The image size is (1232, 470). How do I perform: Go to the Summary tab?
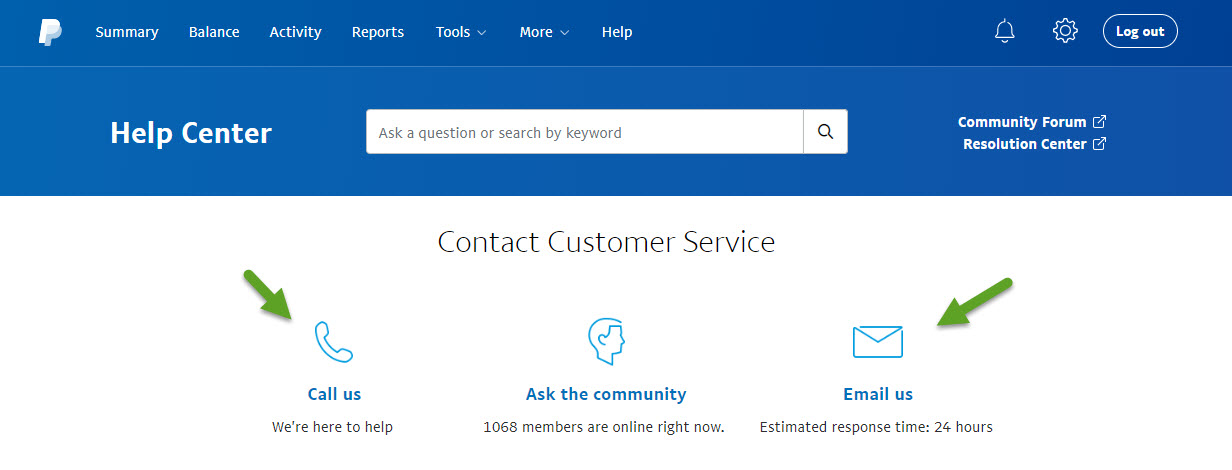click(127, 32)
